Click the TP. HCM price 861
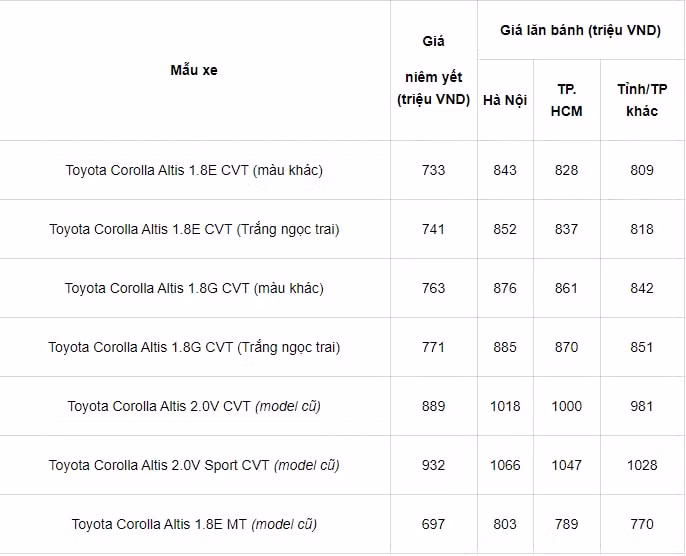 coord(567,288)
